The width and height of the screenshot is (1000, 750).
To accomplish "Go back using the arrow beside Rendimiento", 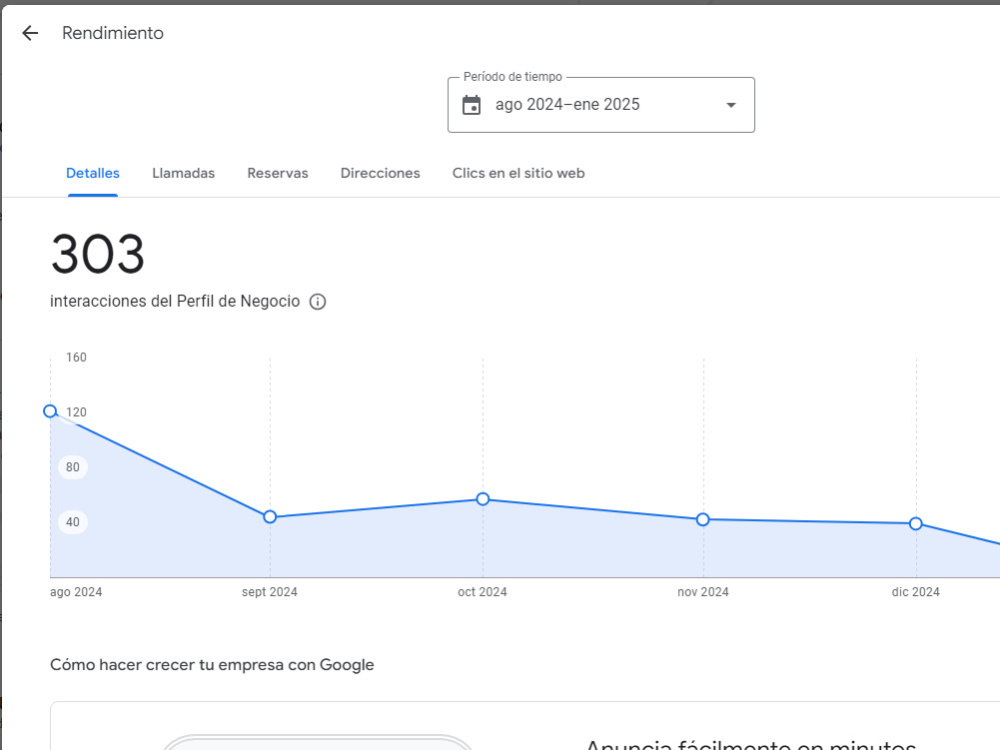I will (x=30, y=33).
